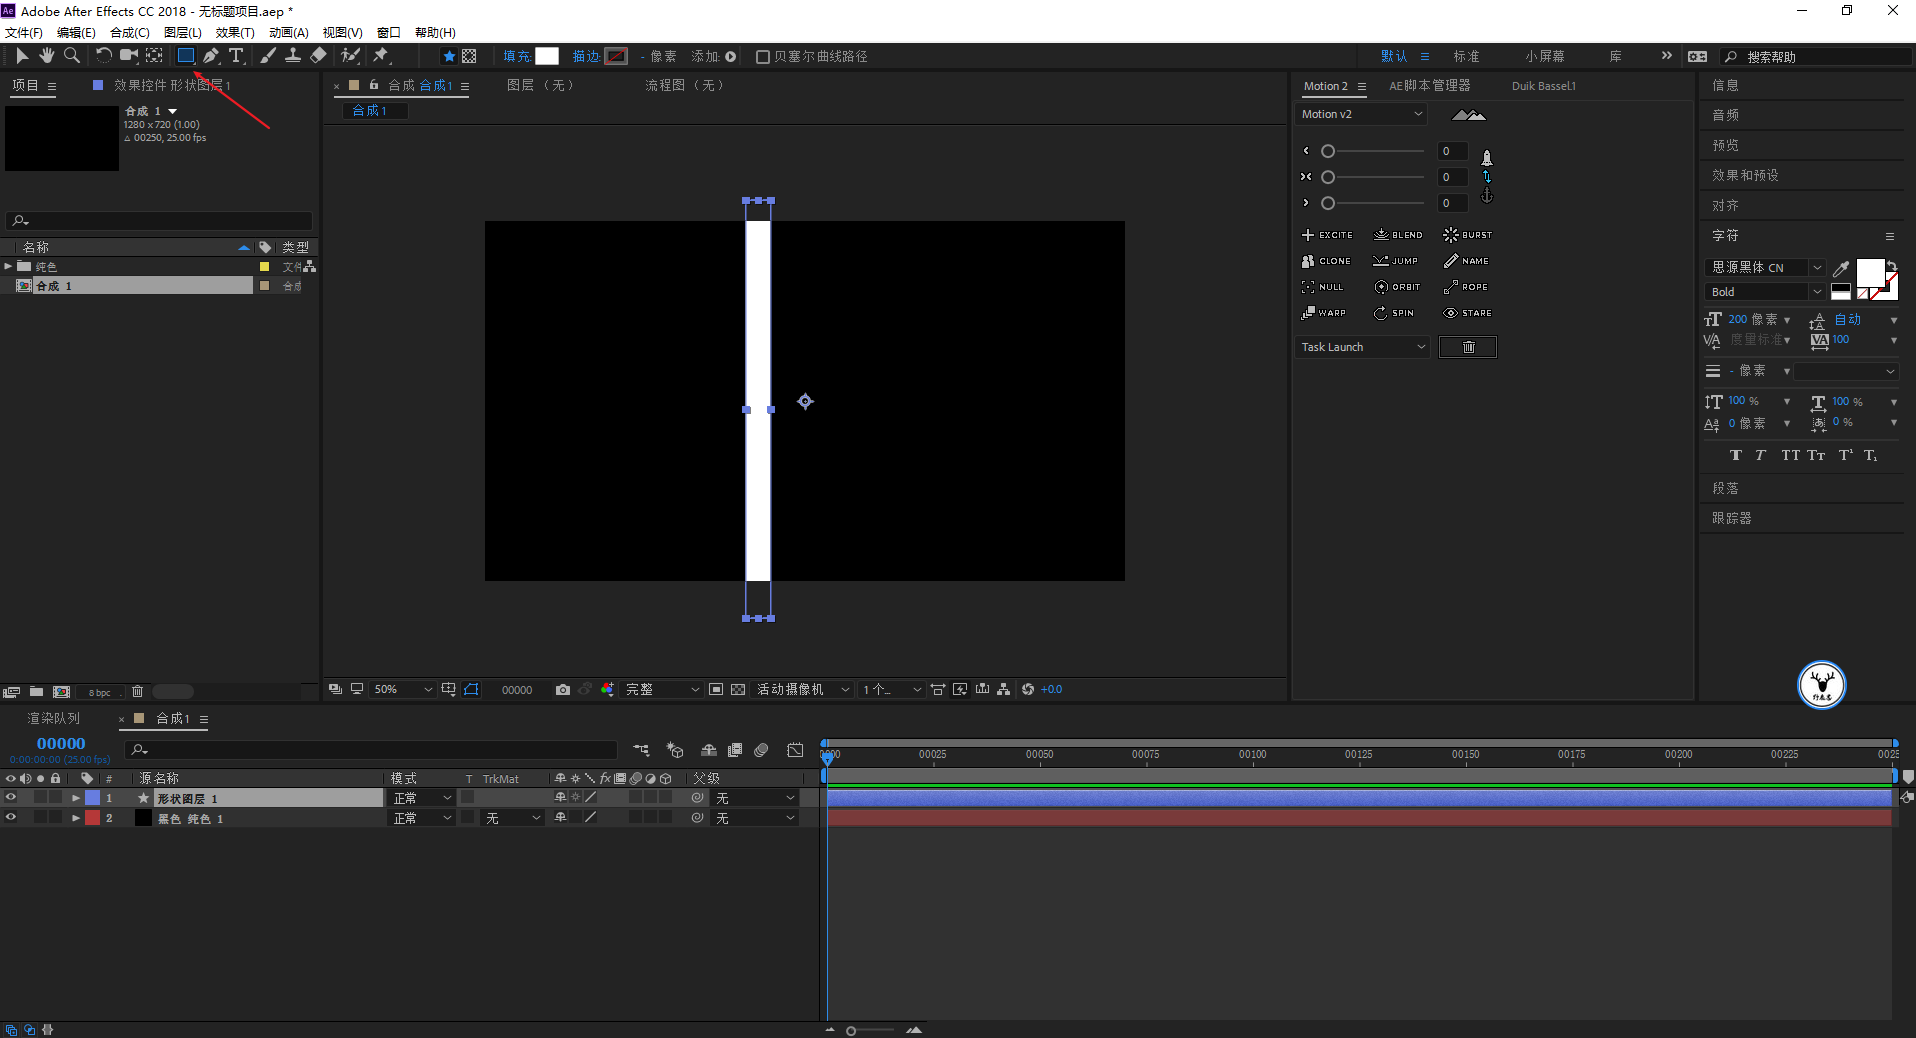Select the Hand tool

pos(47,56)
